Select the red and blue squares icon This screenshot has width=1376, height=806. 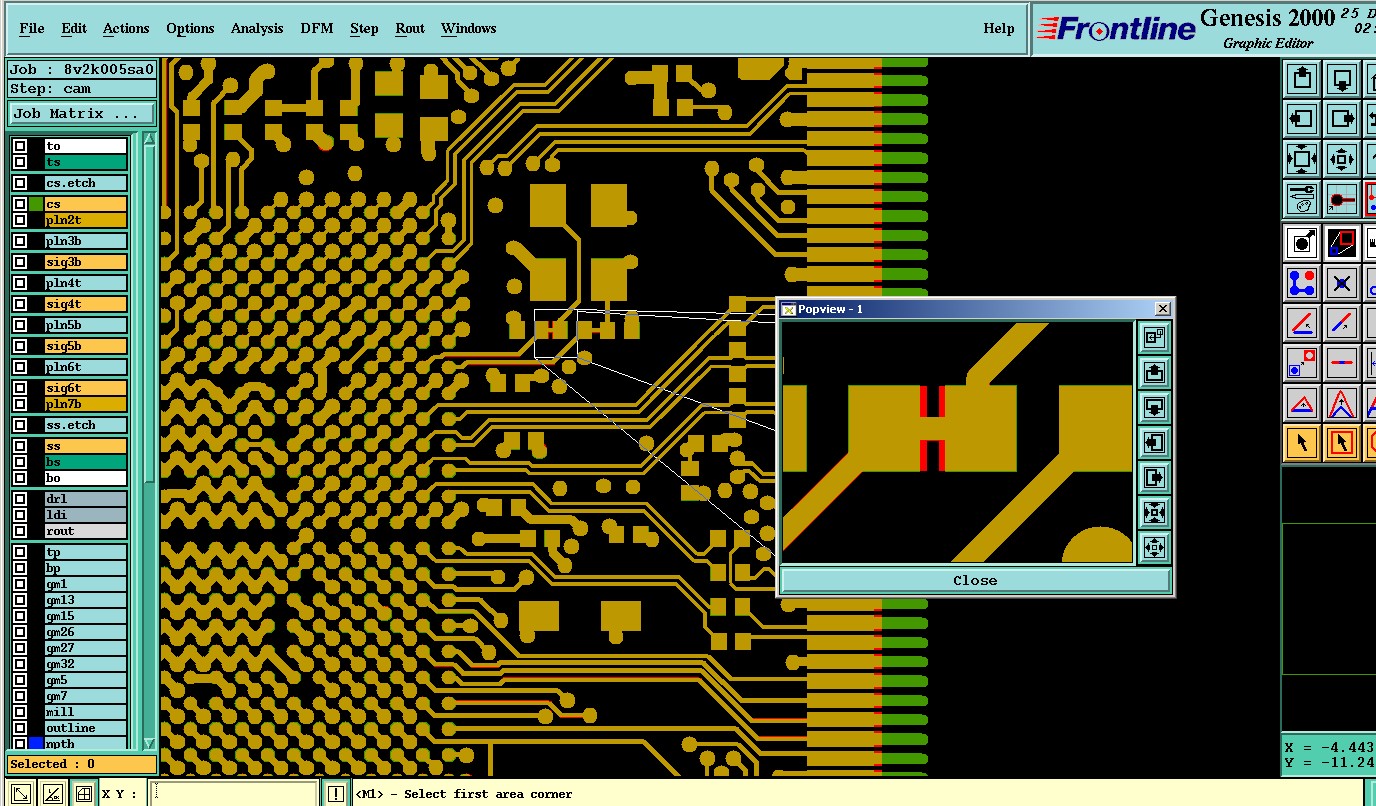(x=1341, y=242)
